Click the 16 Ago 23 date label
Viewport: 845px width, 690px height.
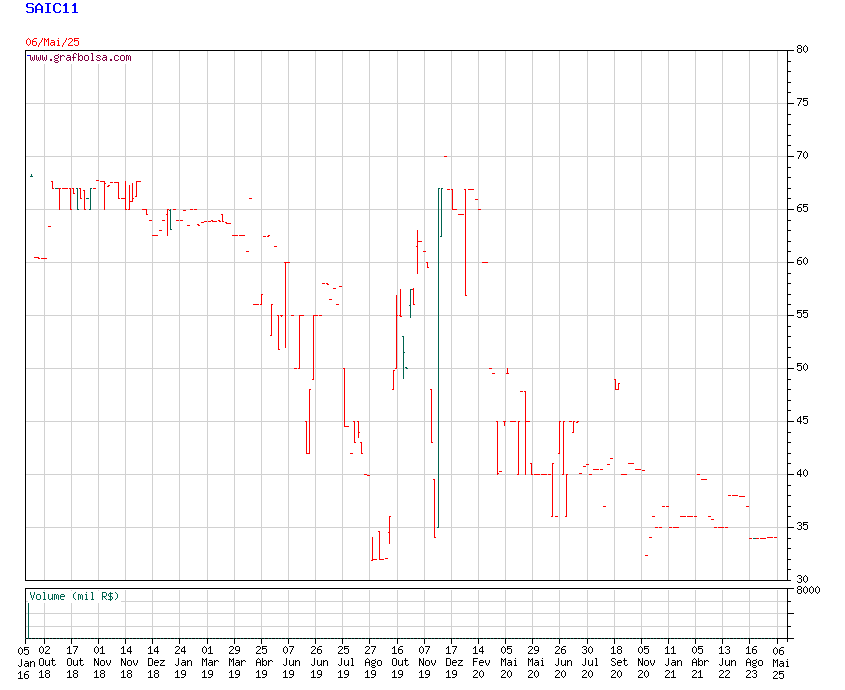pos(752,663)
